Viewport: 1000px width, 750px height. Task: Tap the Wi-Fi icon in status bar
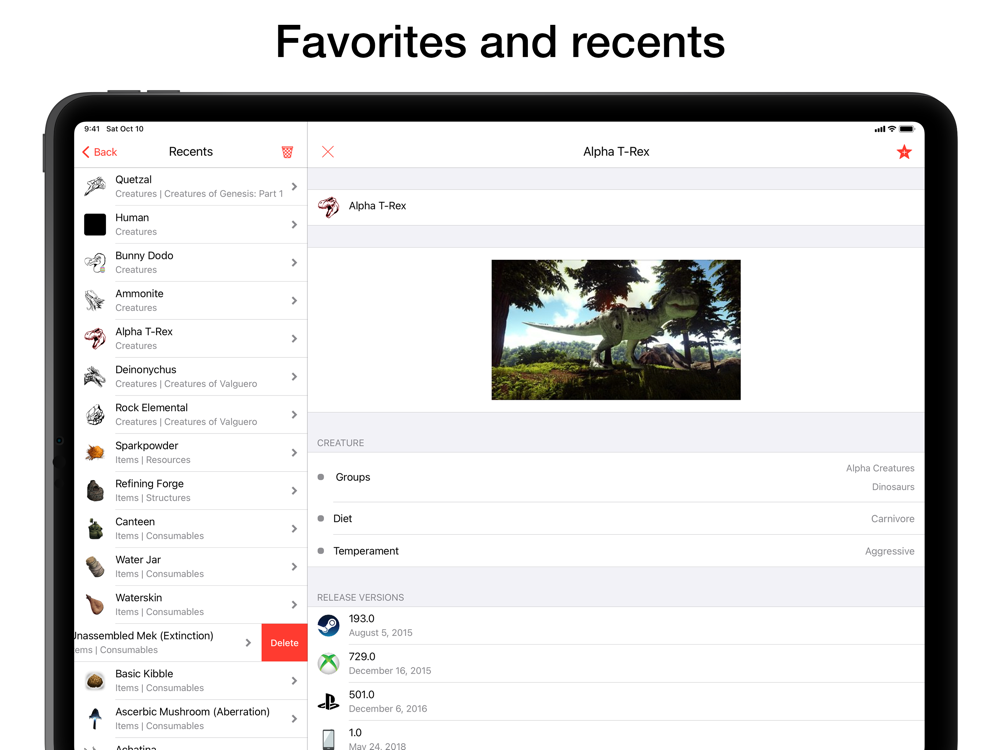(x=892, y=129)
